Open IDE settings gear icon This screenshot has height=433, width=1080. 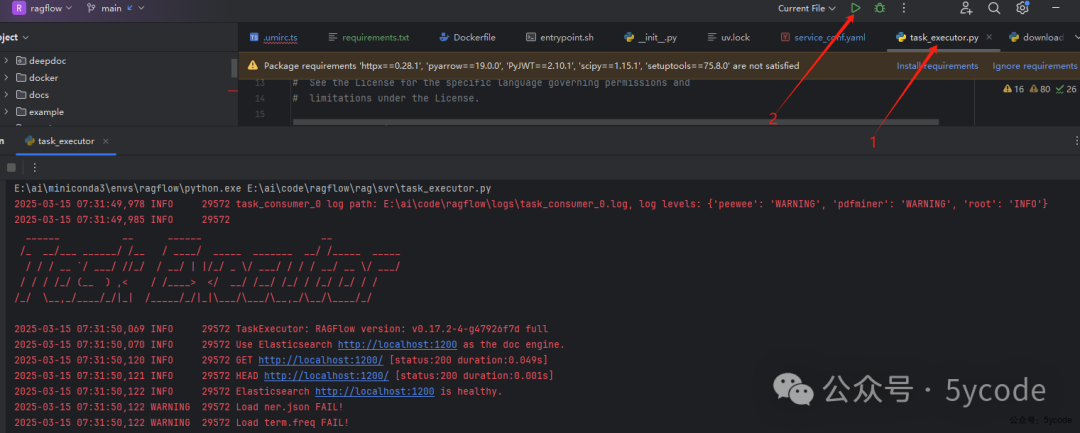pyautogui.click(x=1023, y=8)
